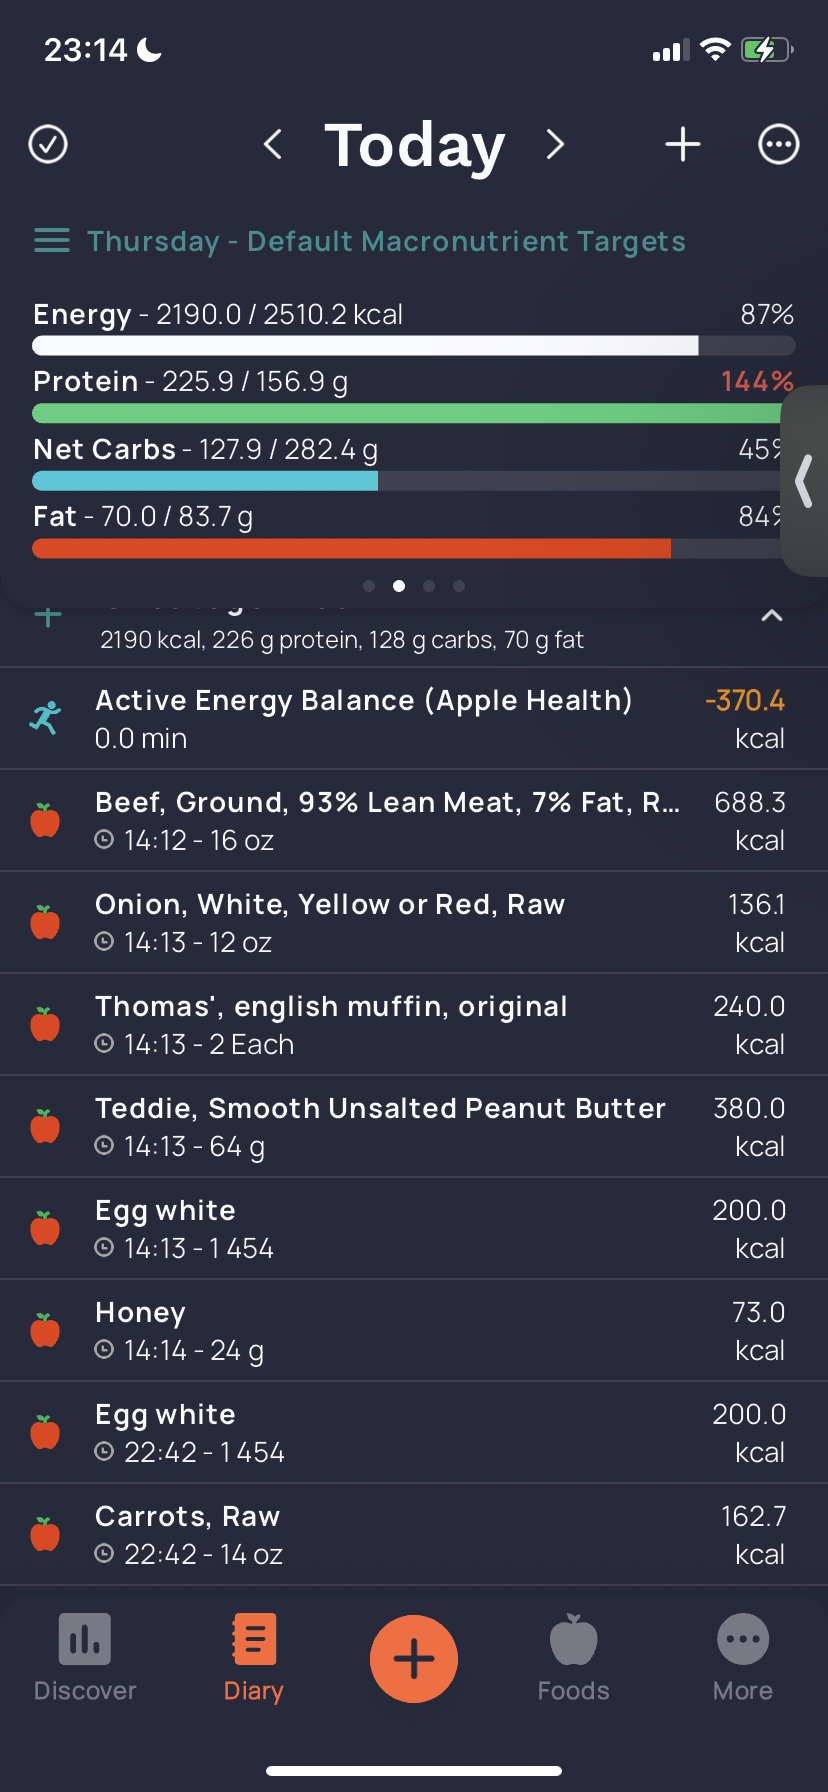
Task: Select the Teddie Smooth Unsalted Peanut Butter entry
Action: tap(414, 1127)
